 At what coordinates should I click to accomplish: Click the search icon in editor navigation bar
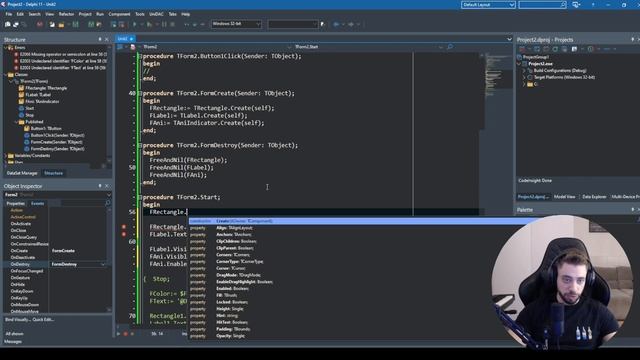[x=450, y=47]
